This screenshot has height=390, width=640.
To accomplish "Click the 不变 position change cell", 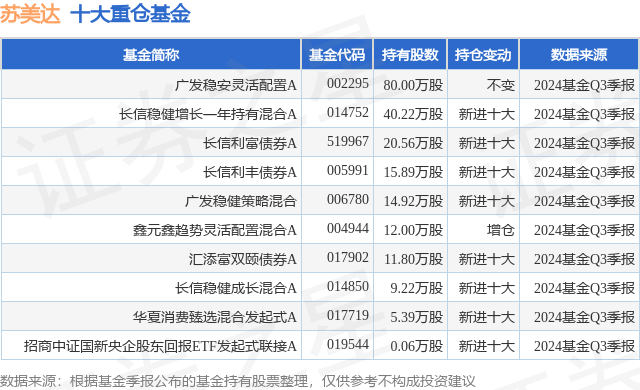I will coord(501,85).
